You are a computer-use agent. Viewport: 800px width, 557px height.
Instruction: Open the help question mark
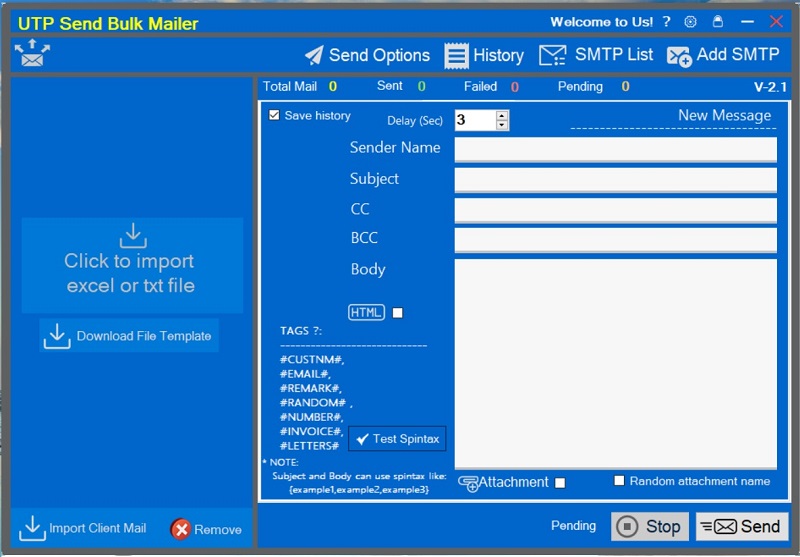pyautogui.click(x=666, y=22)
